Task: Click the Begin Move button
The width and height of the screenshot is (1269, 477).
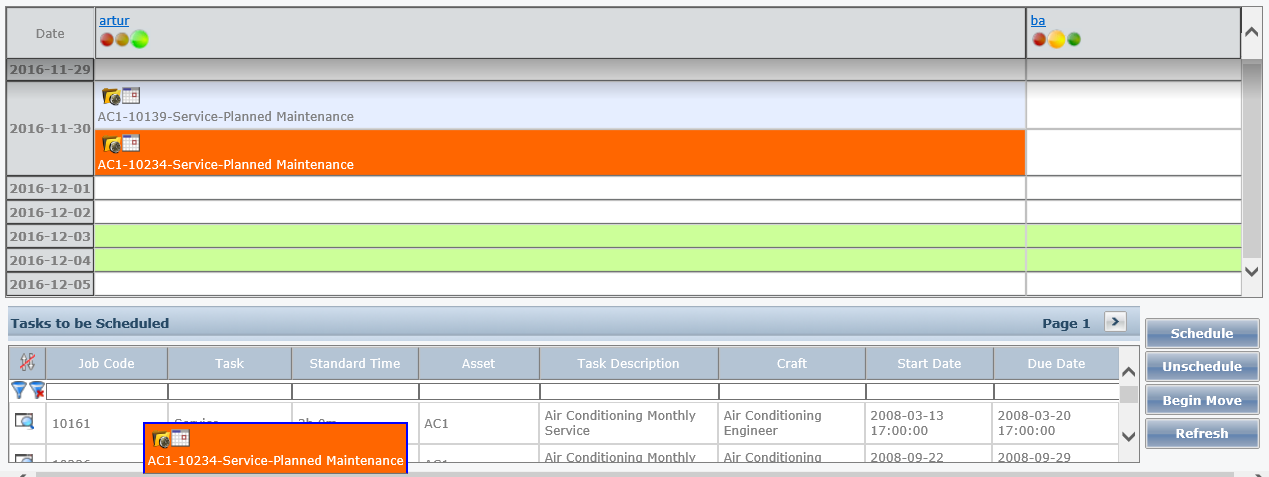Action: (x=1201, y=400)
